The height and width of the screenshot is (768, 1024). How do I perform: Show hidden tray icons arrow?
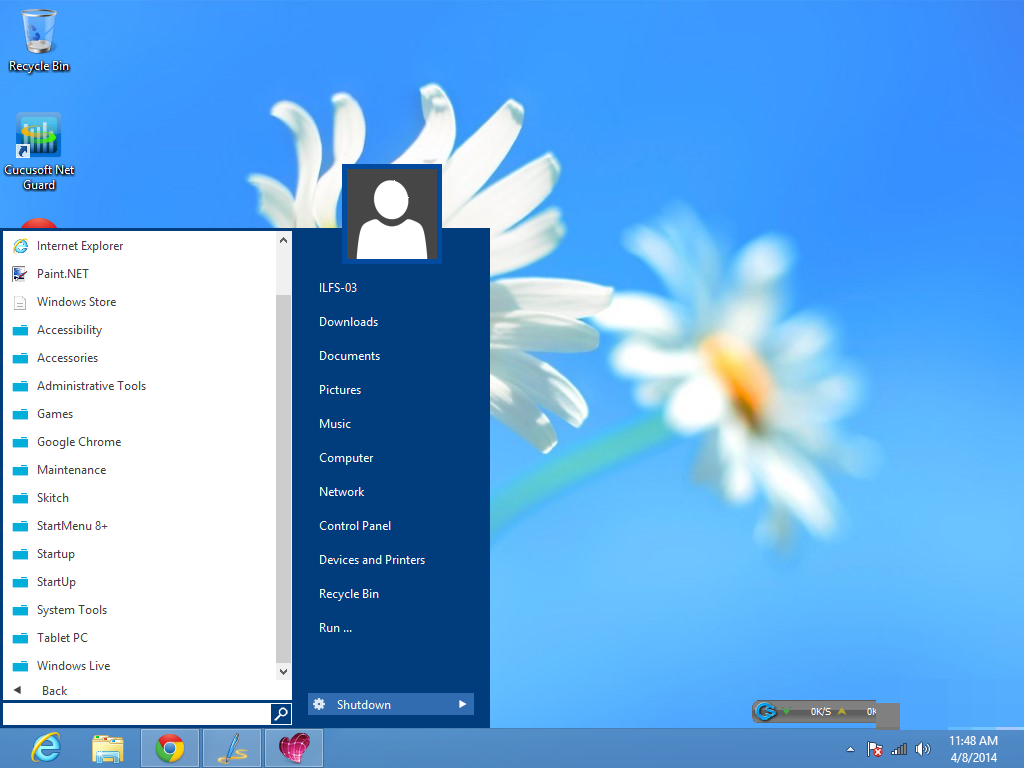(x=851, y=749)
